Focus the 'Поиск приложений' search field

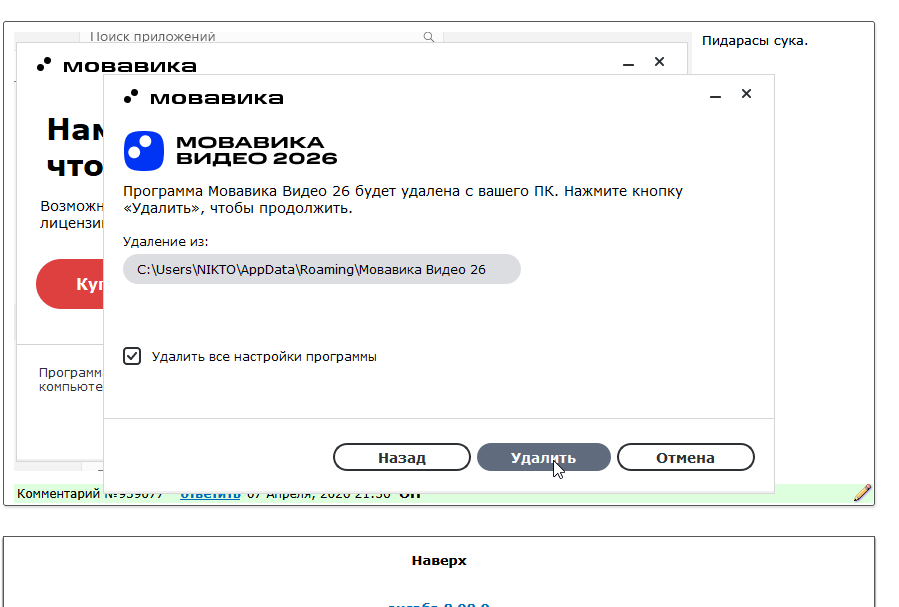tap(250, 37)
